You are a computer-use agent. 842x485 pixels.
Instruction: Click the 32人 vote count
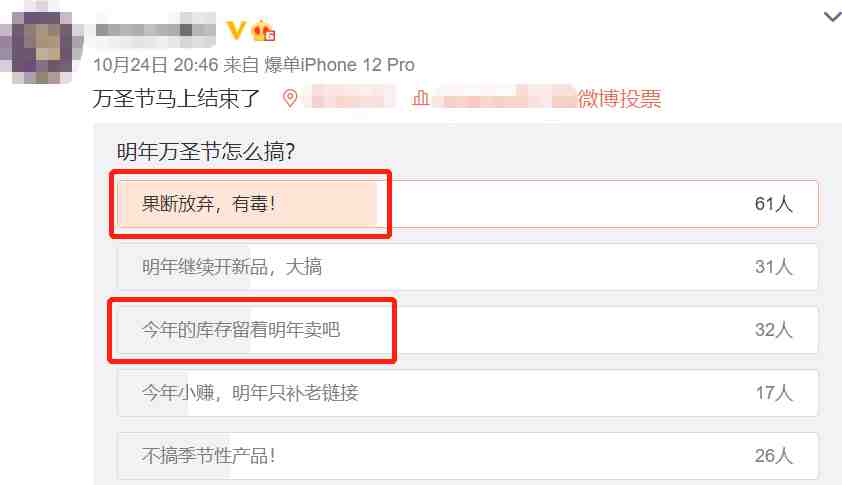773,329
